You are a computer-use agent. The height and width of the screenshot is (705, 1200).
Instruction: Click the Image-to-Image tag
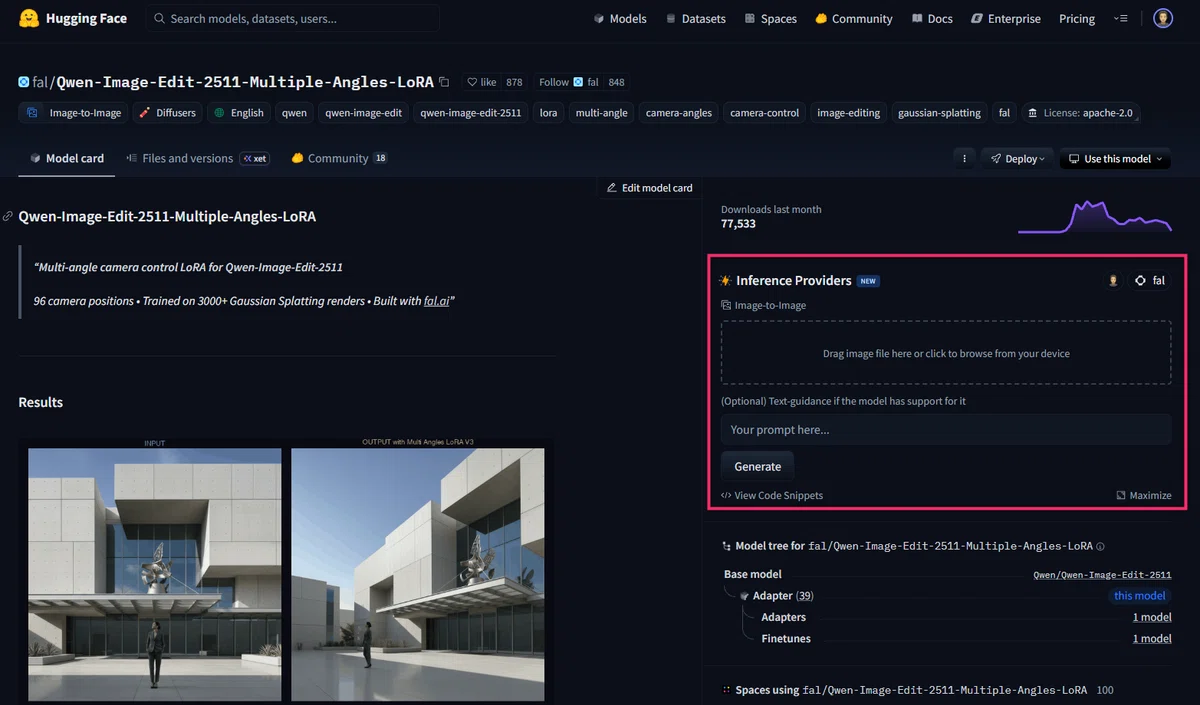click(74, 113)
